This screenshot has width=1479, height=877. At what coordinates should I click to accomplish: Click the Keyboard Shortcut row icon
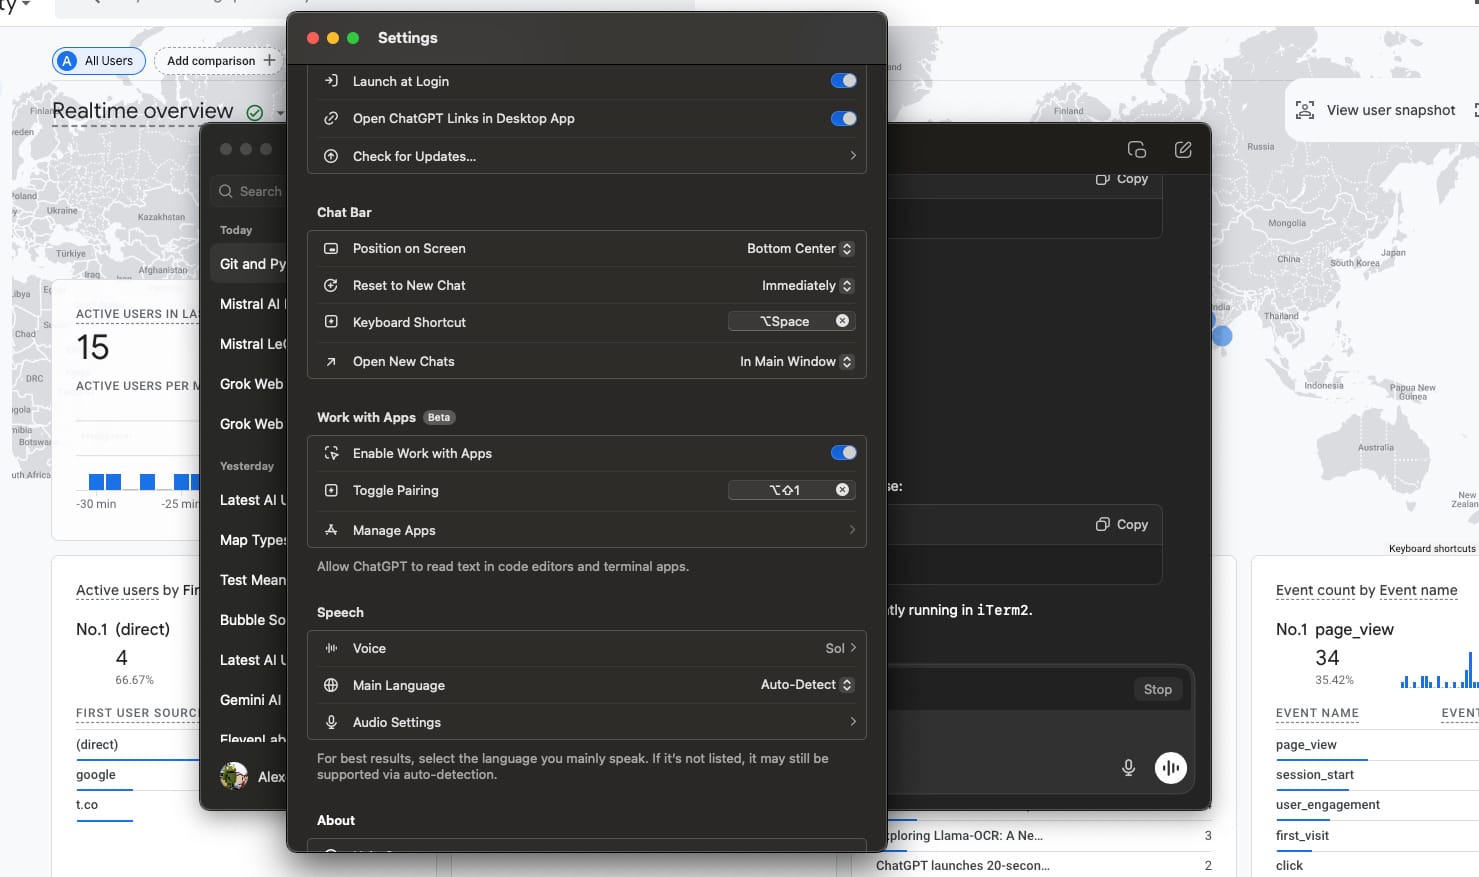[x=331, y=322]
